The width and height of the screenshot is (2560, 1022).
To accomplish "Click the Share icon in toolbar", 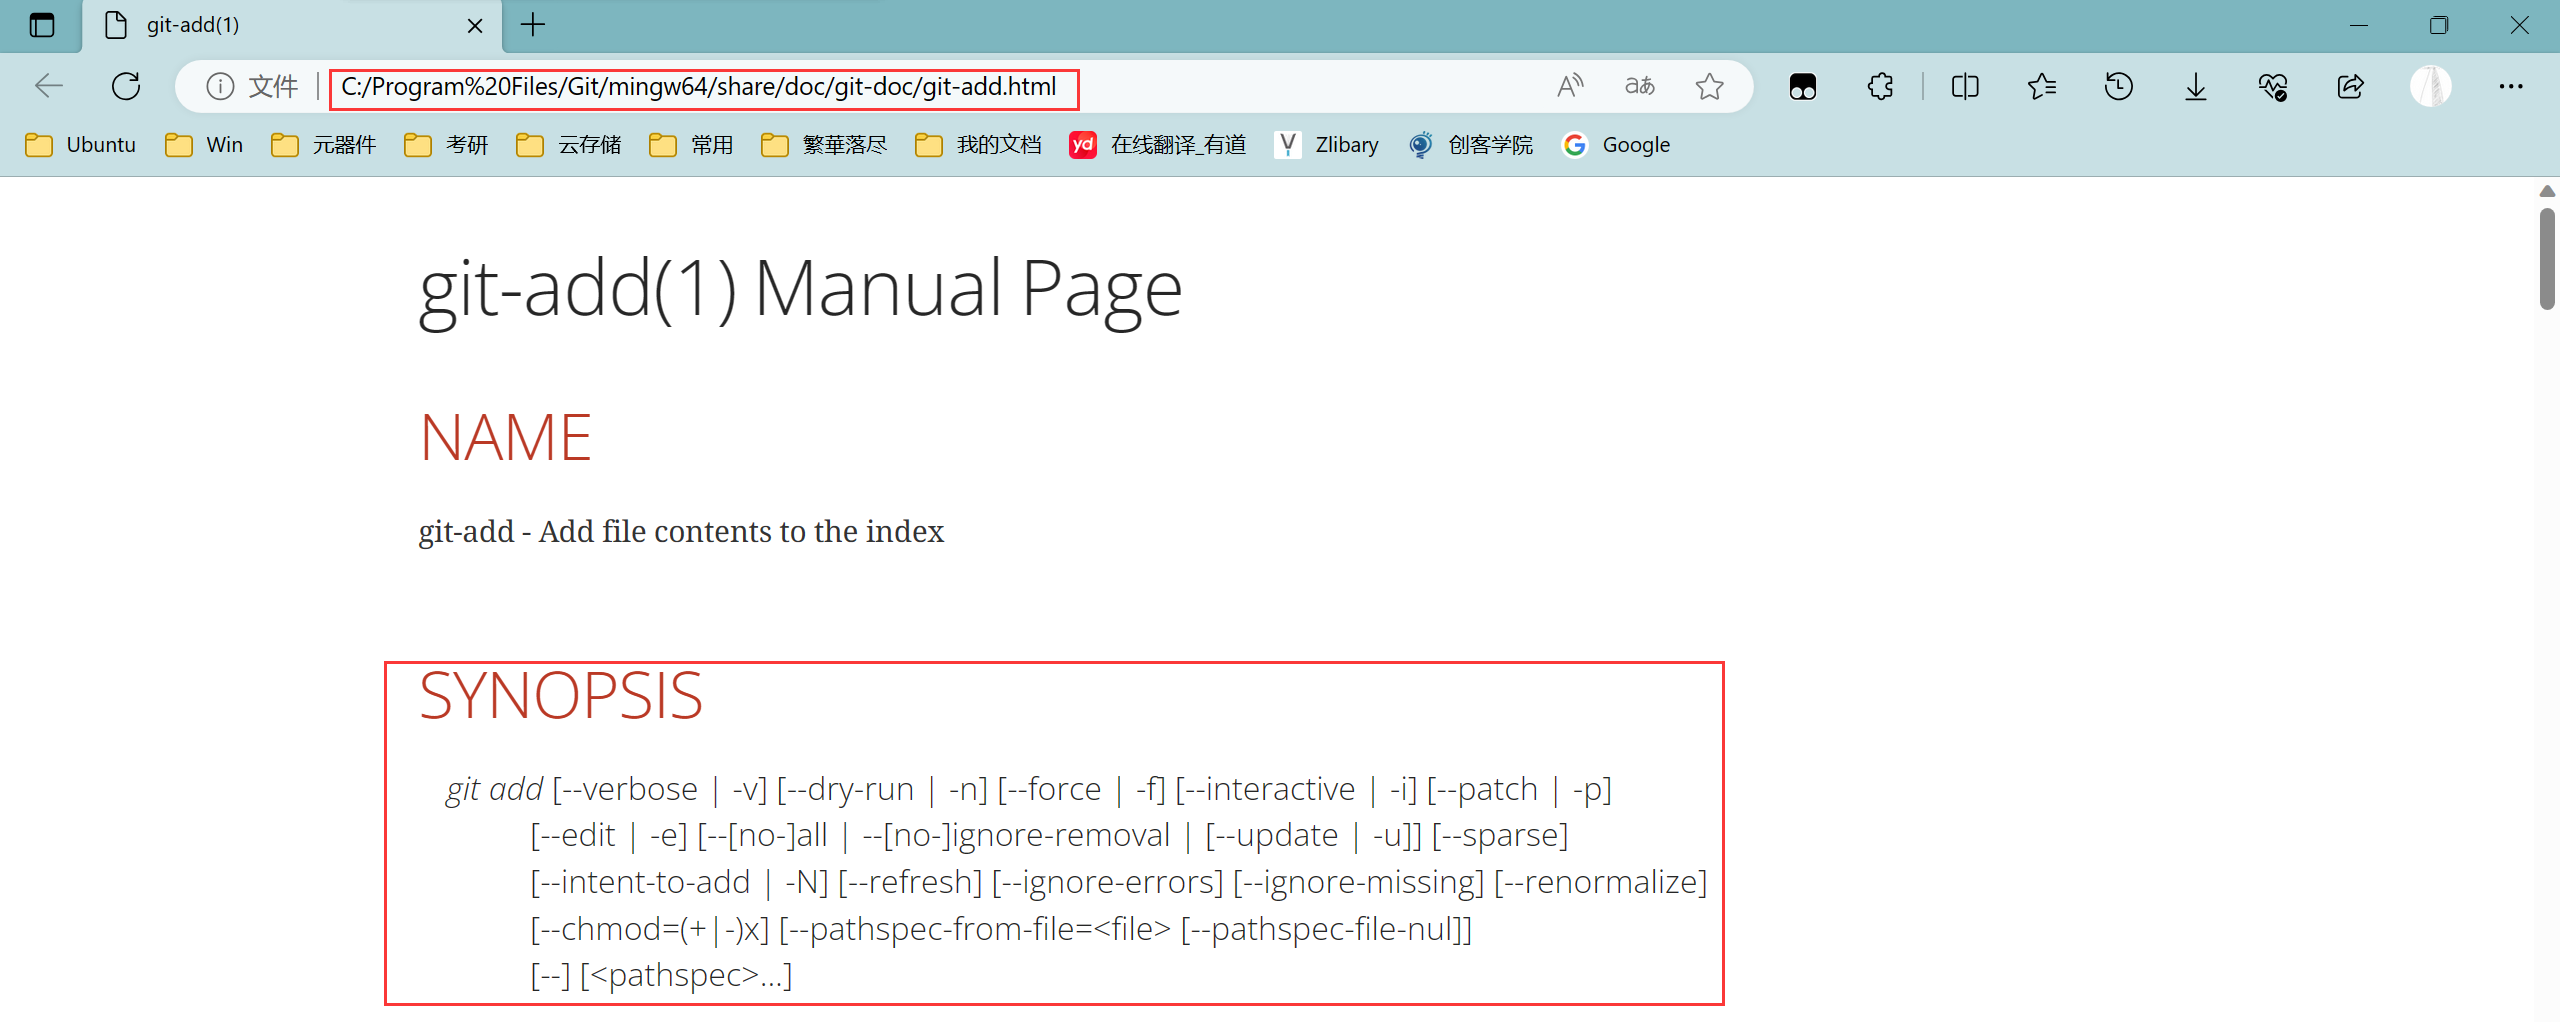I will 2350,87.
